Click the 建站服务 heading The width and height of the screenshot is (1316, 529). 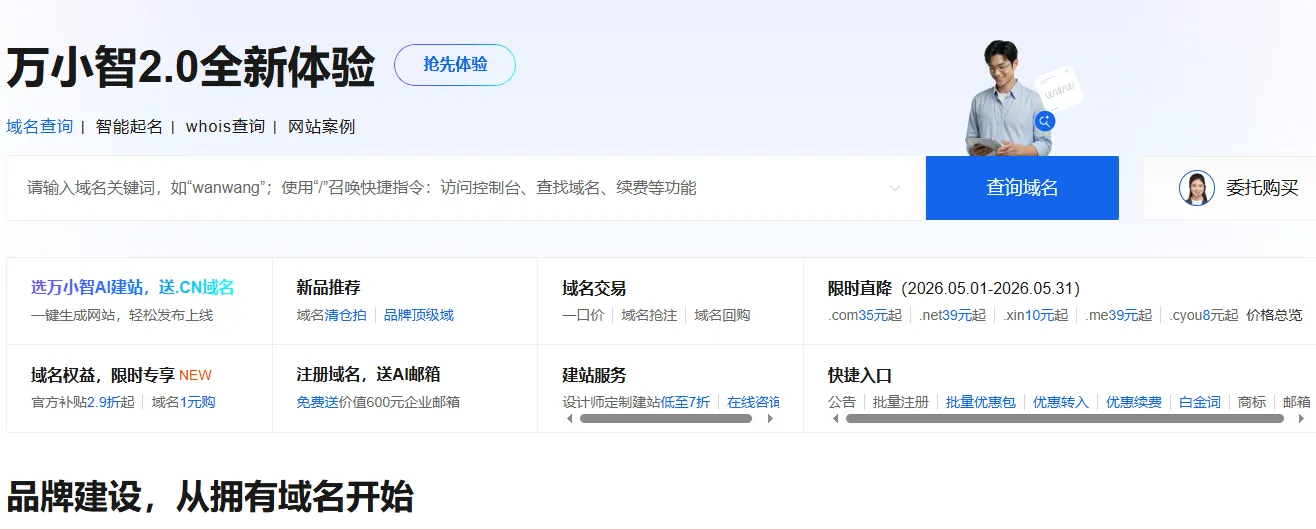coord(594,375)
